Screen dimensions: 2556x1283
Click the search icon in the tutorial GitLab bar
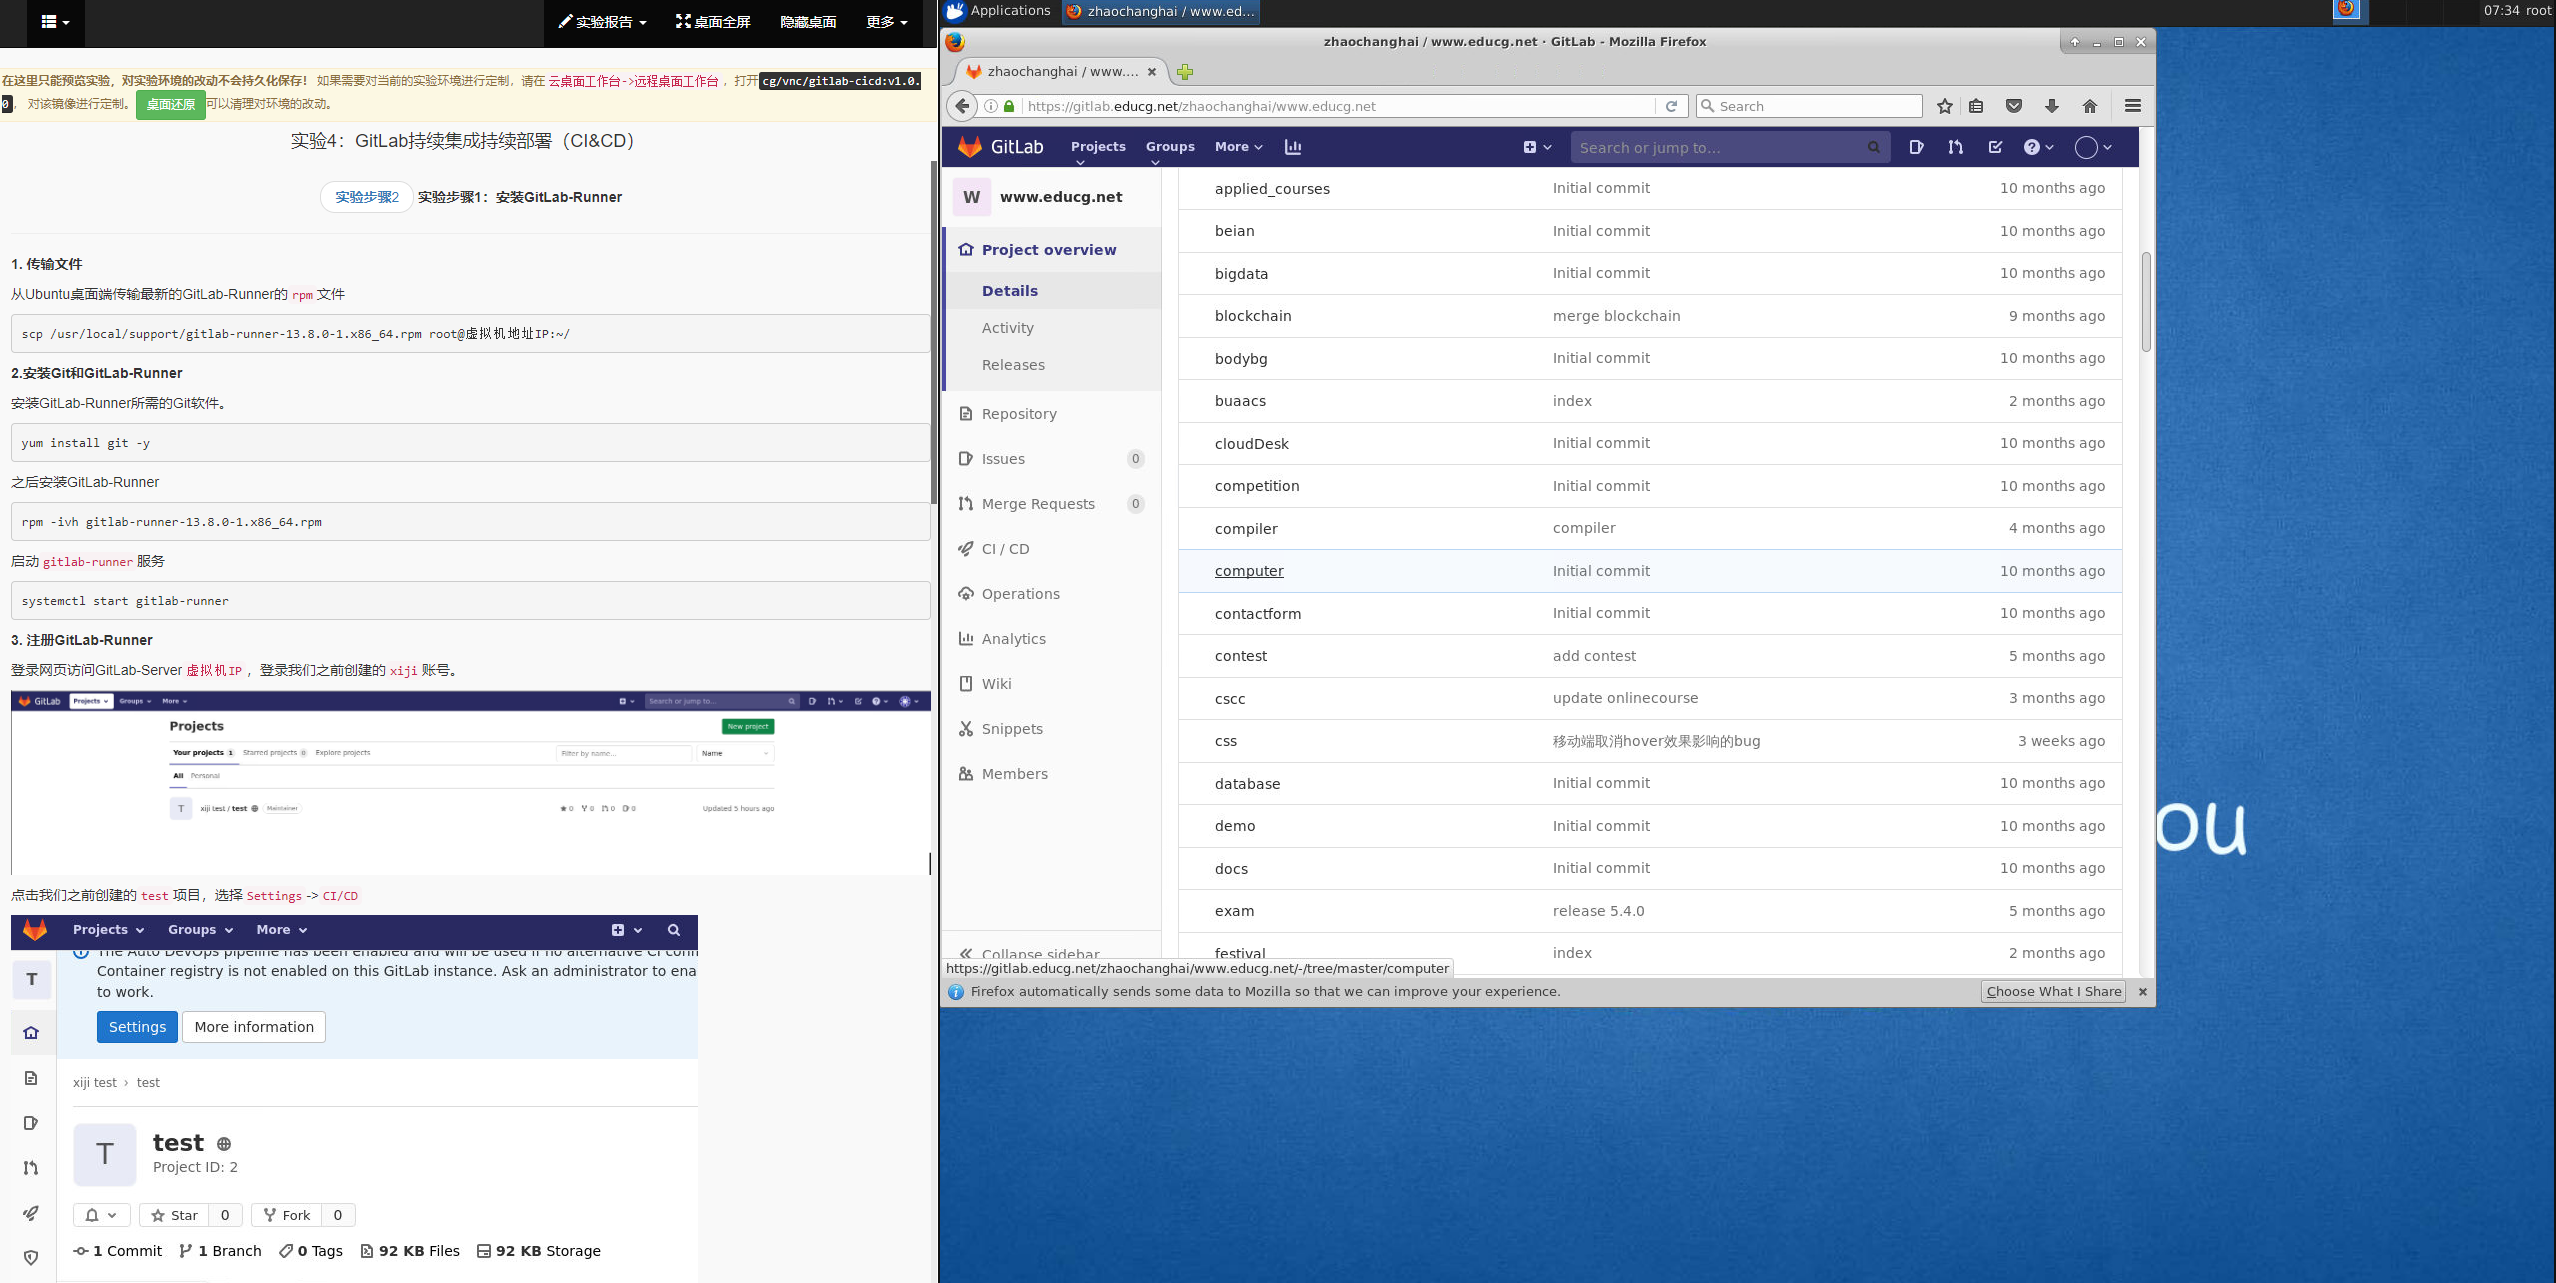click(x=674, y=930)
